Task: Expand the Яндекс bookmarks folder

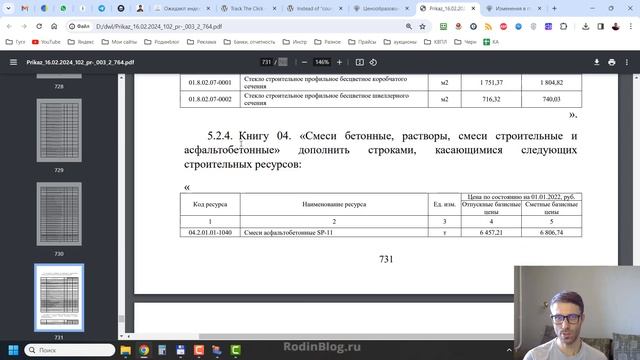Action: (80, 42)
